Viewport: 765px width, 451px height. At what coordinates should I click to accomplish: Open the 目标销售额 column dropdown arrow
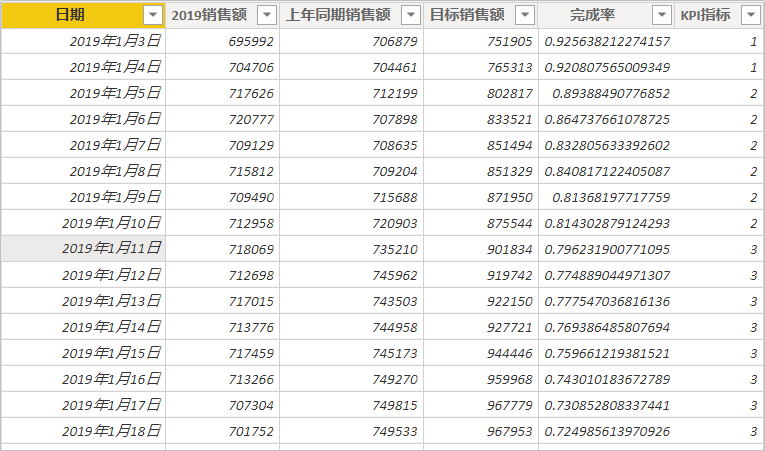click(525, 15)
